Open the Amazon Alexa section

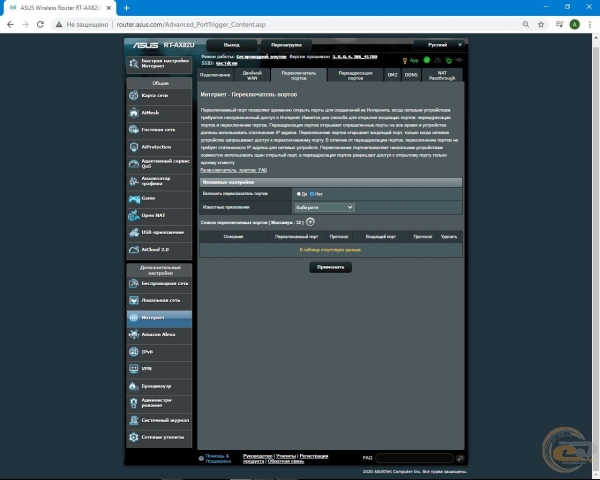(x=159, y=335)
